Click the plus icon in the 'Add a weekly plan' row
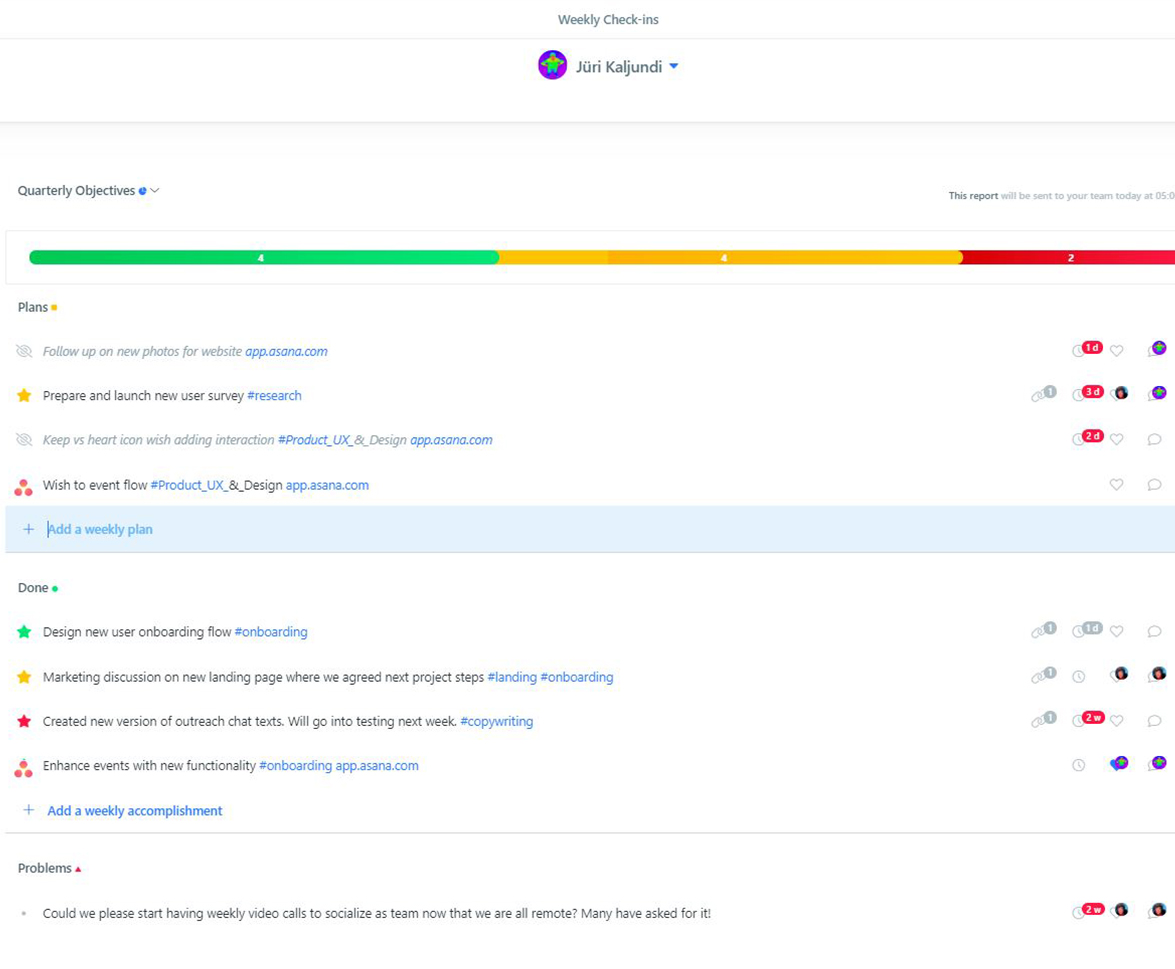 coord(28,529)
